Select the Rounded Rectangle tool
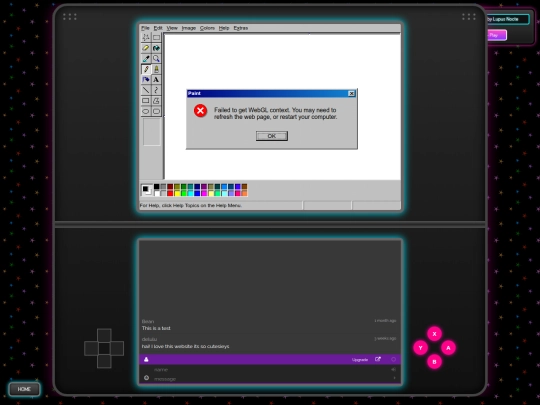This screenshot has width=540, height=405. (156, 111)
